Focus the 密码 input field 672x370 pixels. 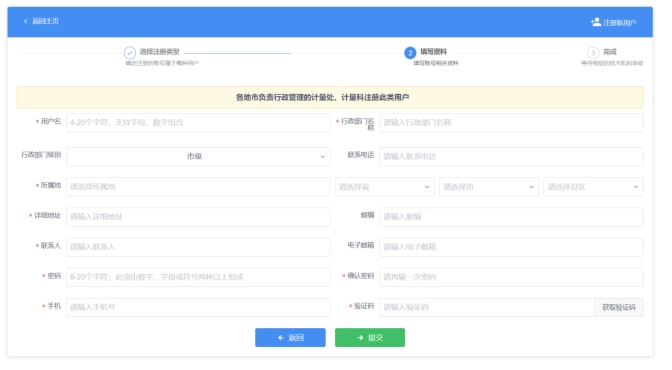198,277
